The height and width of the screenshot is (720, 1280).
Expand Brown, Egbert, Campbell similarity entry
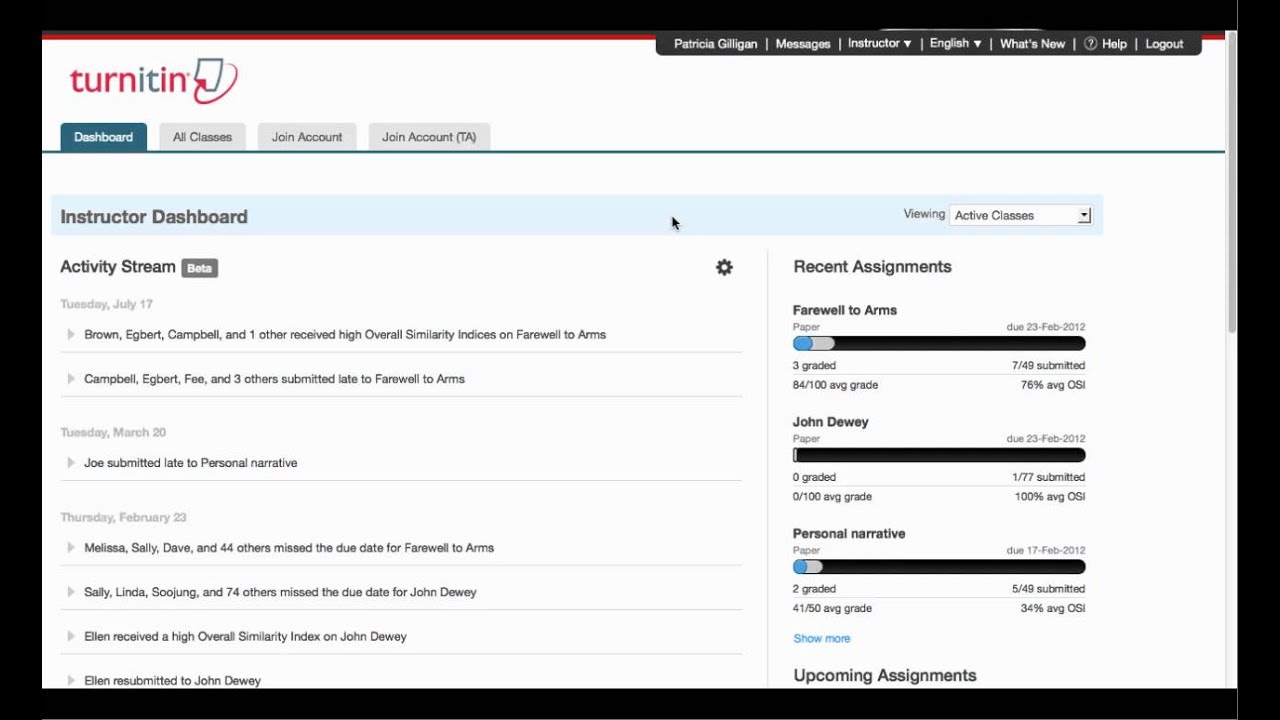(71, 334)
